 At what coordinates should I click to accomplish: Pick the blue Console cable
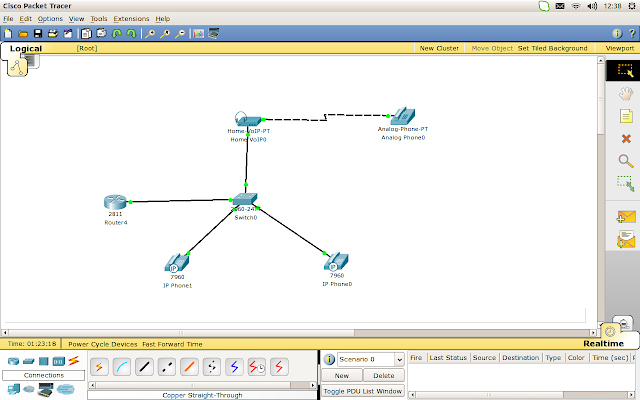(122, 367)
